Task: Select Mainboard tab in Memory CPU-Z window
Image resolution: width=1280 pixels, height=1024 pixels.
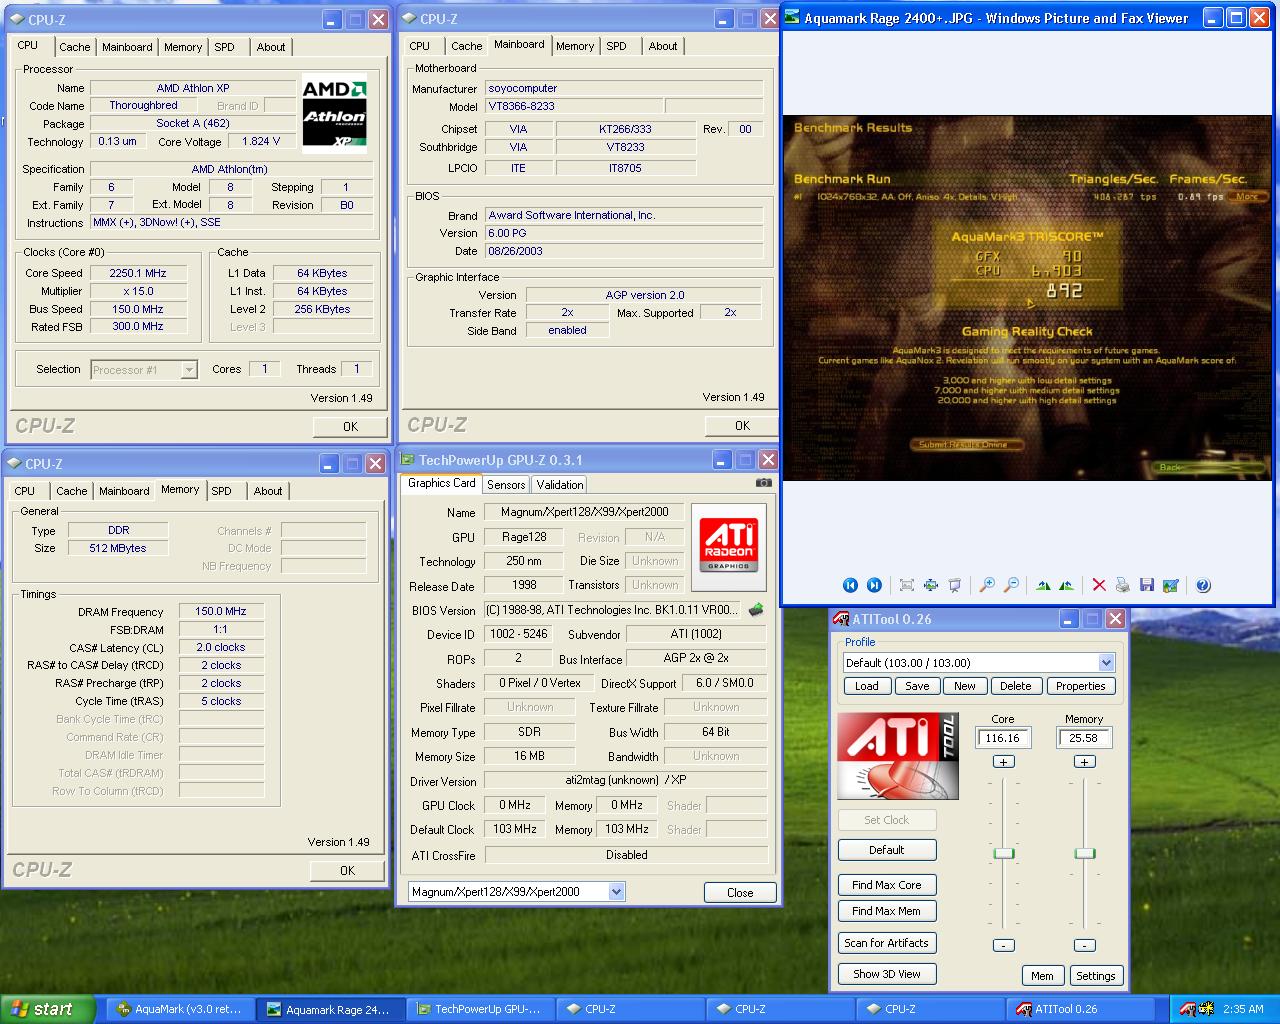Action: coord(124,491)
